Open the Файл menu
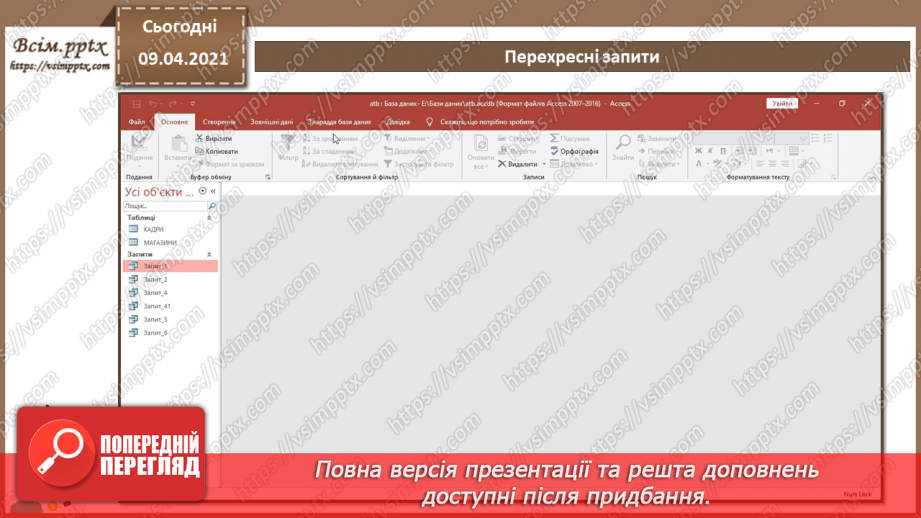921x518 pixels. [137, 122]
